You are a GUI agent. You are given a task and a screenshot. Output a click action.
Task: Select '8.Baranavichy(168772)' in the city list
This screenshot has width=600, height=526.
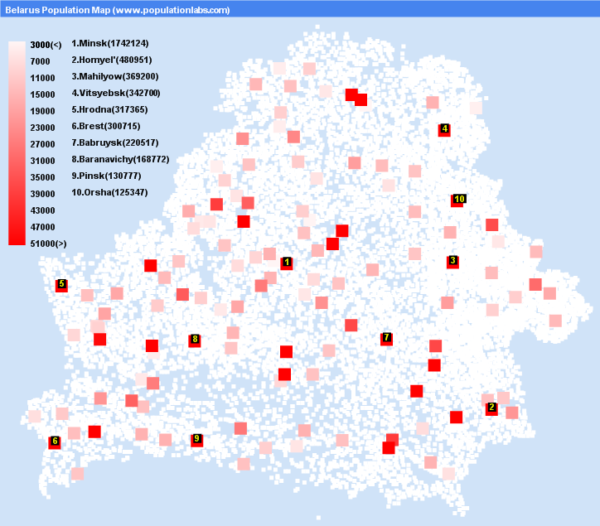(x=120, y=159)
